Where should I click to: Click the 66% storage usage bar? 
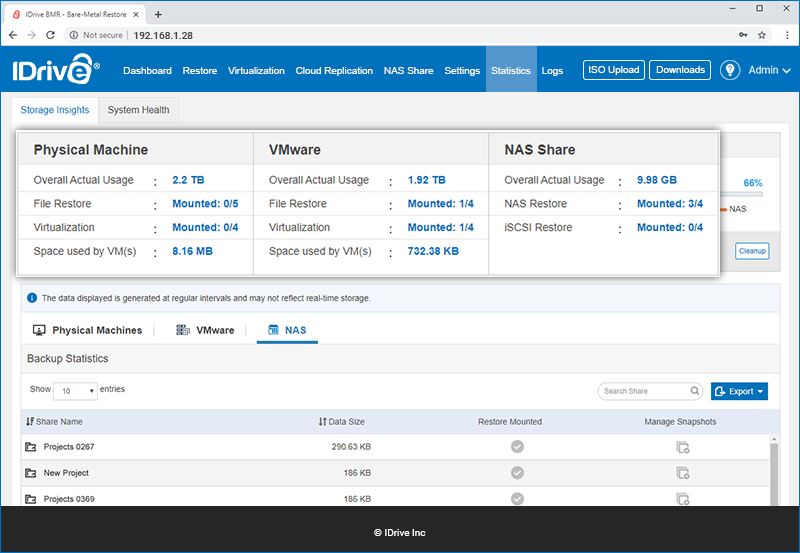[741, 194]
